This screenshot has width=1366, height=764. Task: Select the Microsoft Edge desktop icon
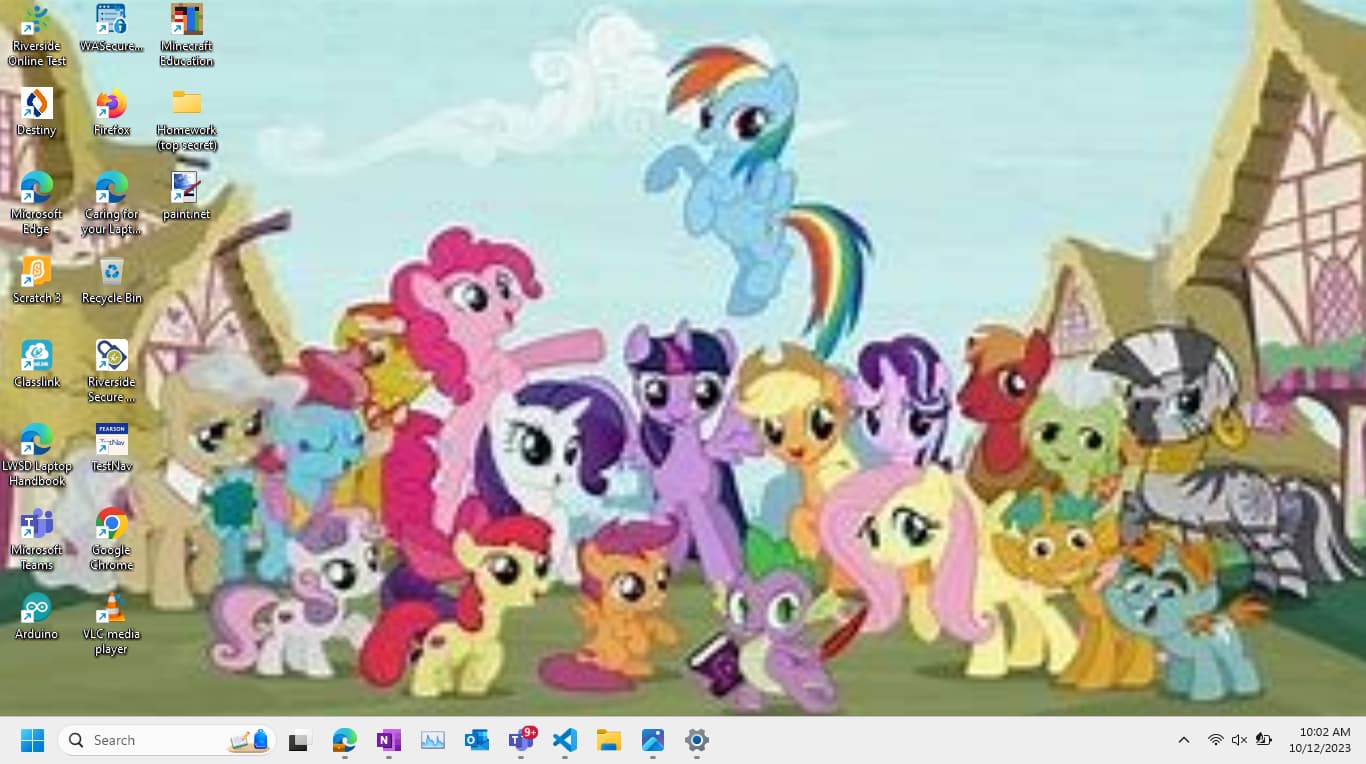coord(37,204)
